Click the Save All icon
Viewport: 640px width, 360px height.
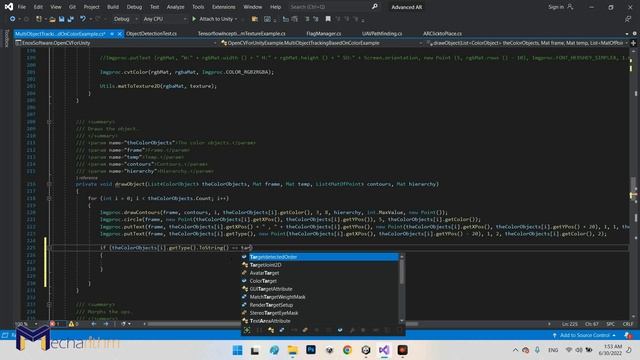(x=71, y=19)
